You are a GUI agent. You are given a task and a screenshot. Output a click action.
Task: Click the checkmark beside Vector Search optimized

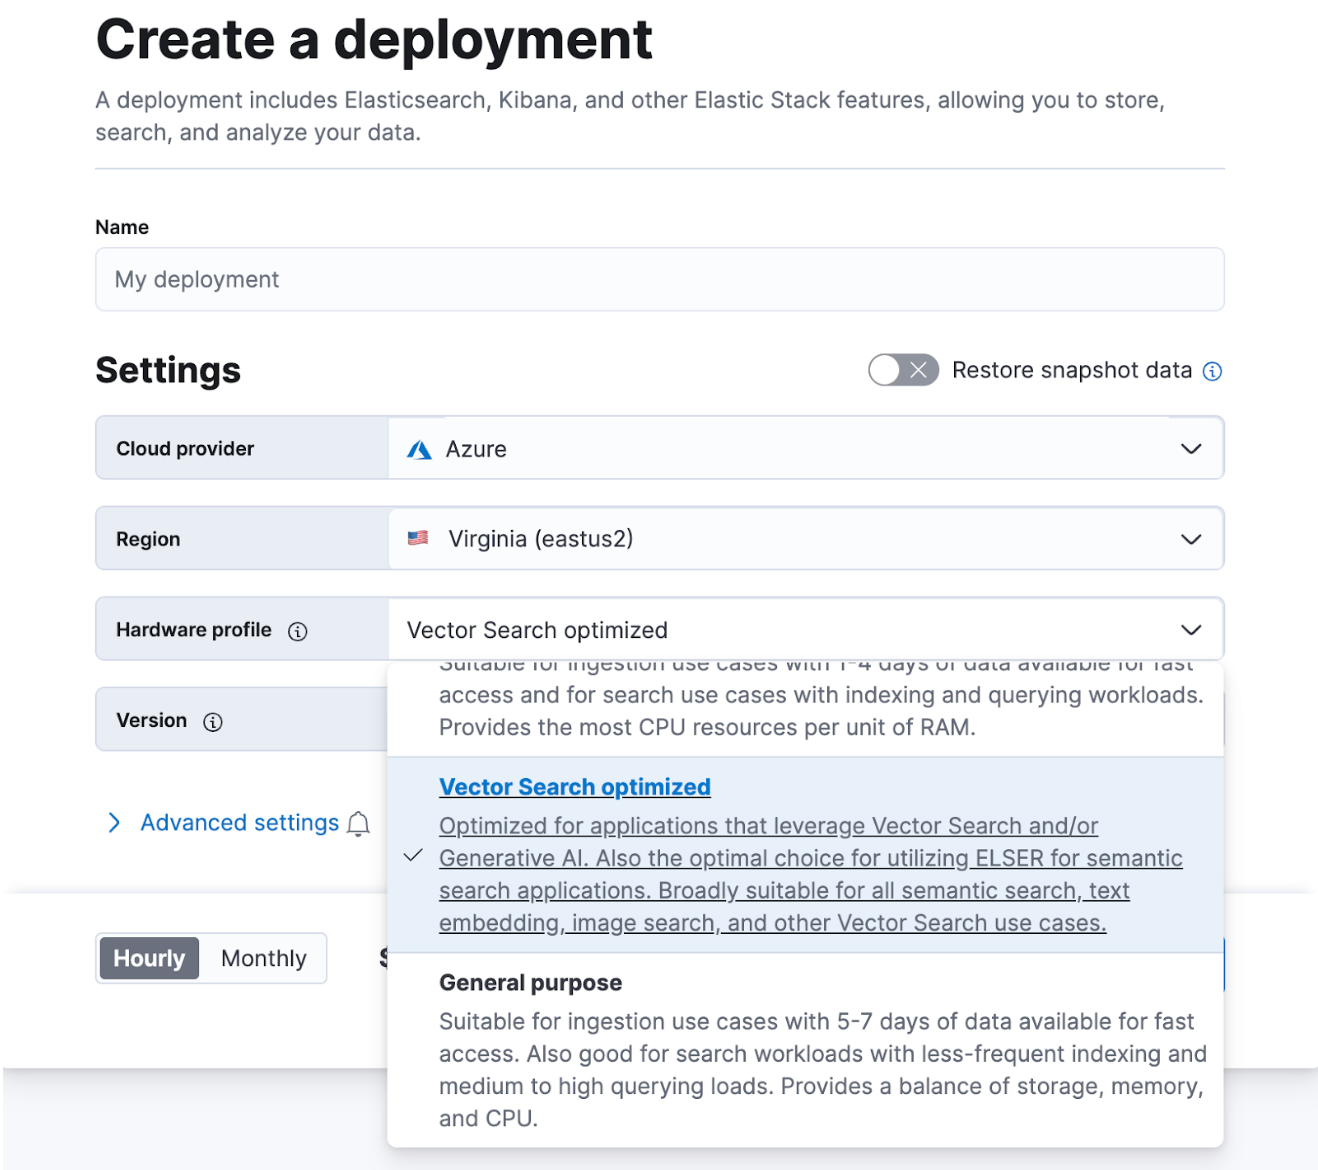click(412, 856)
